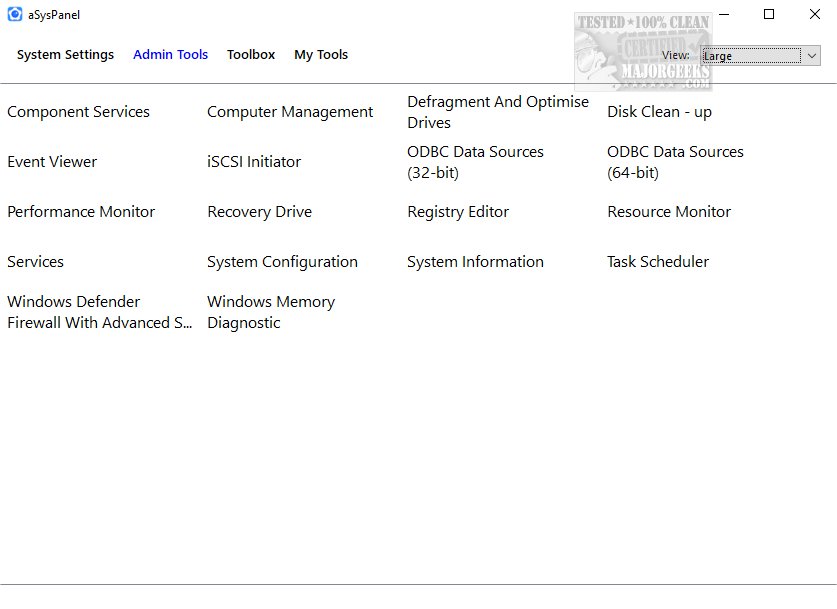Open Event Viewer
Screen dimensions: 837x609
point(52,162)
